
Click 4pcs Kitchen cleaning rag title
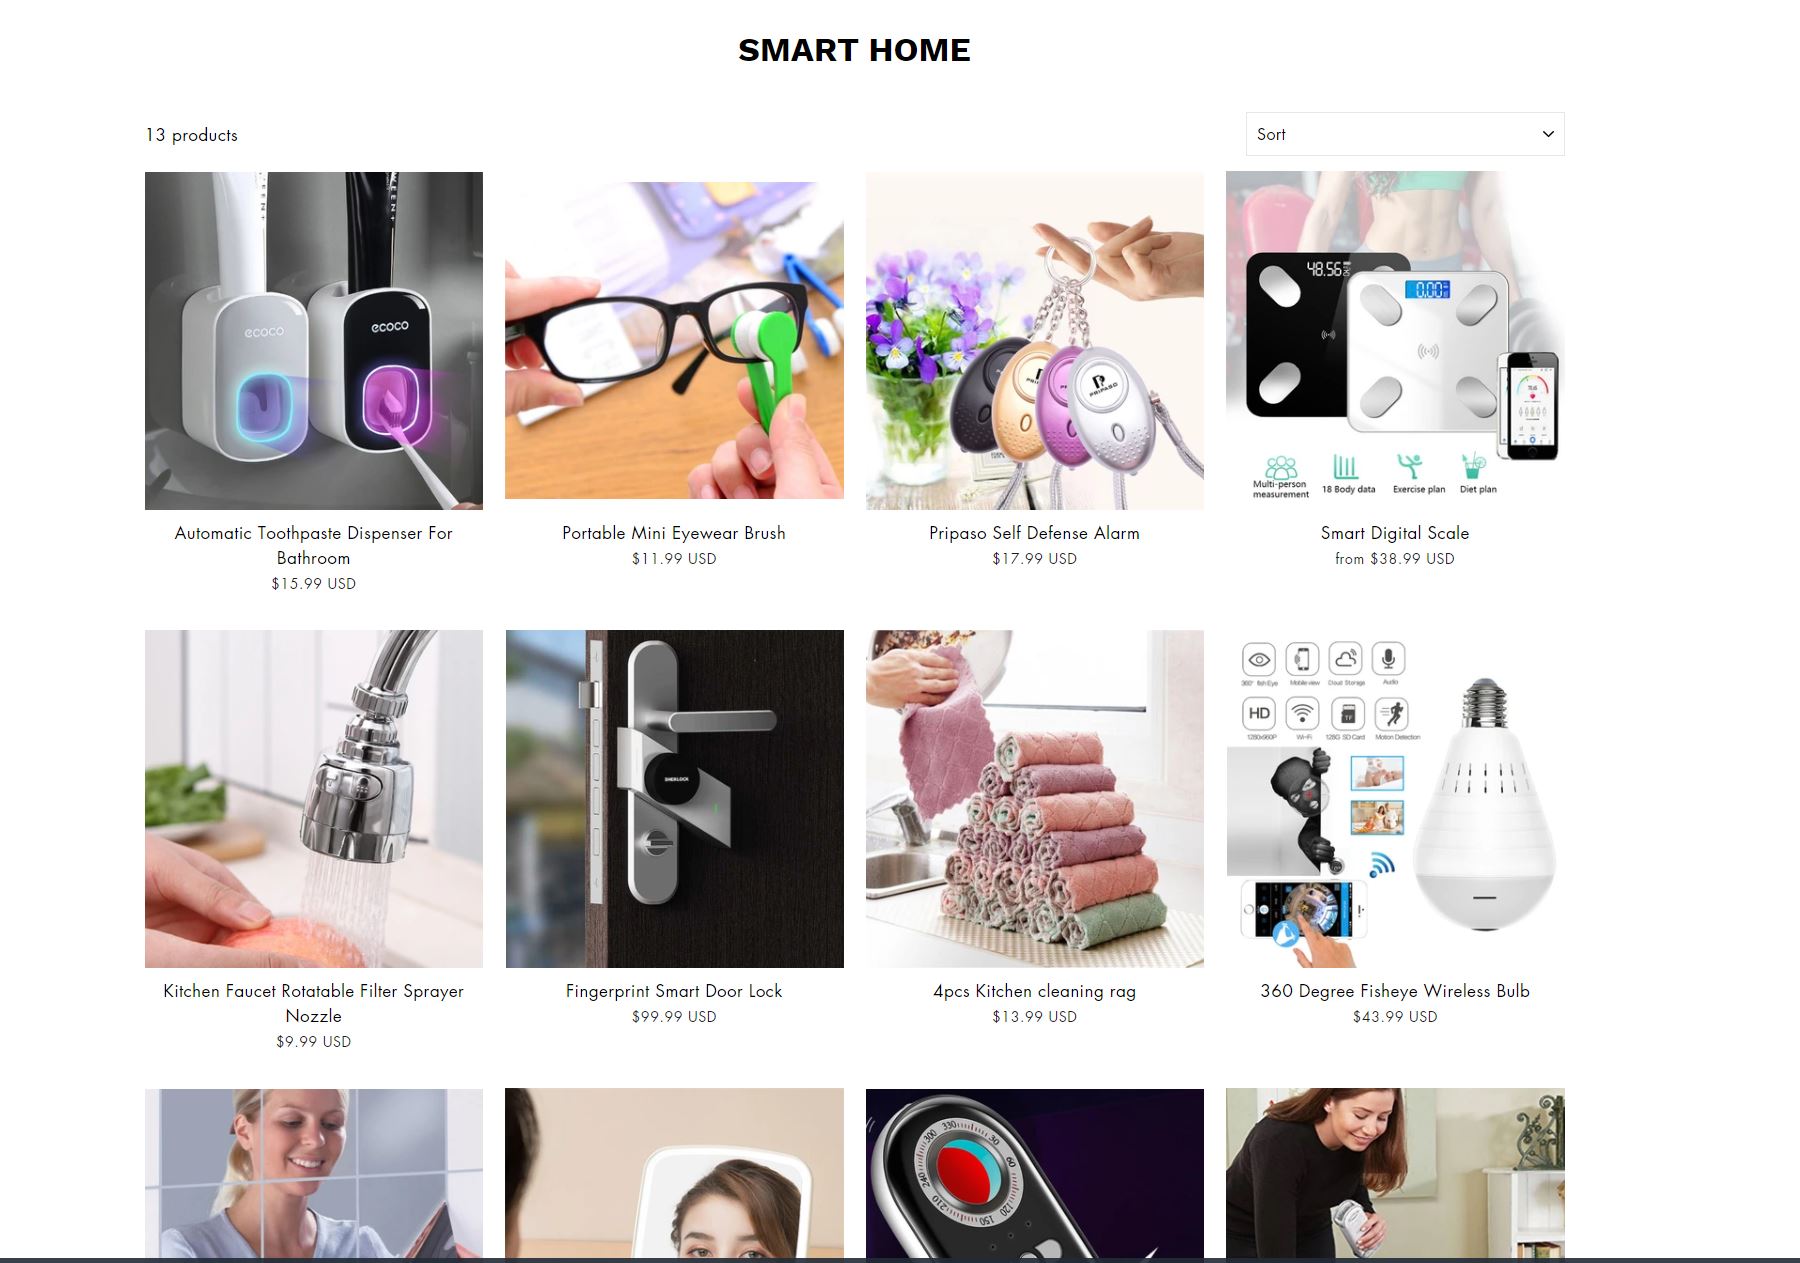(x=1035, y=991)
